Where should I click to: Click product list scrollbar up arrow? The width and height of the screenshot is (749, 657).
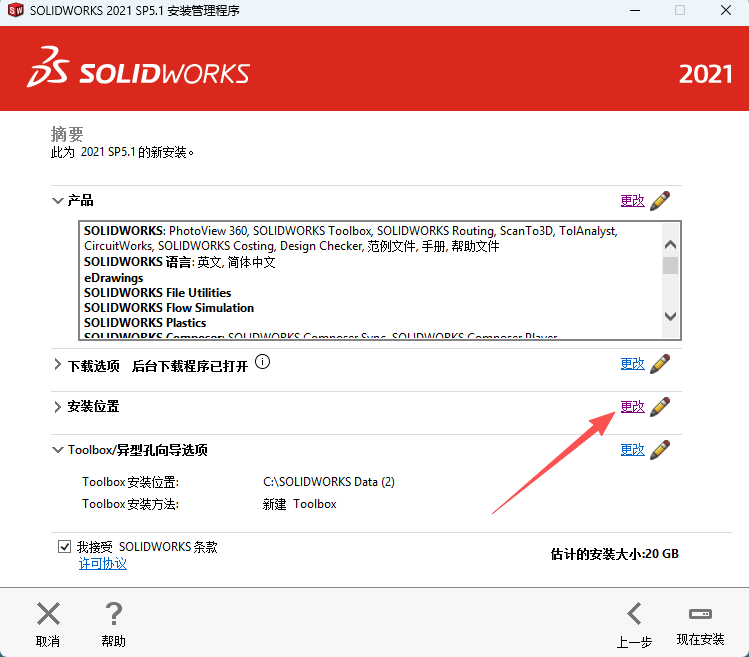point(670,245)
